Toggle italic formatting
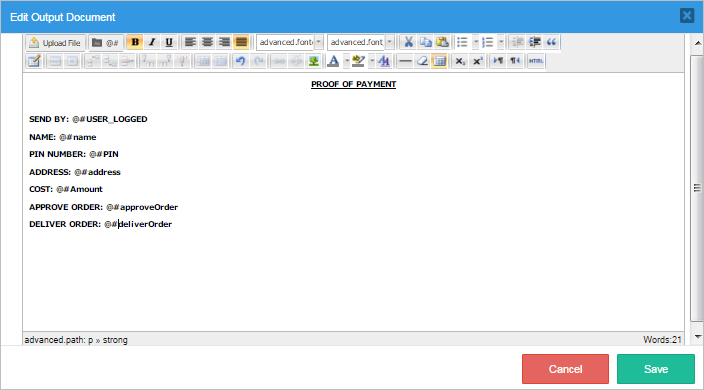The image size is (704, 390). click(152, 42)
